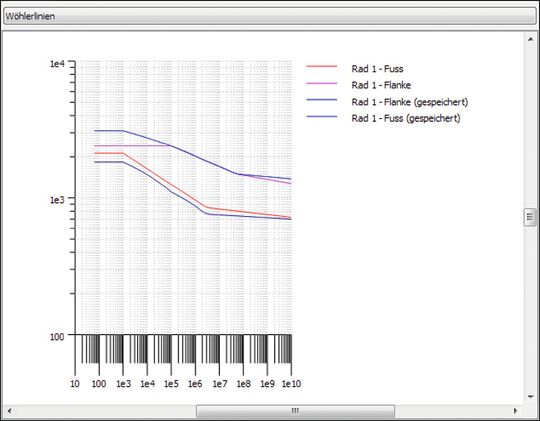Click the horizontal scrollbar right arrow
The image size is (540, 421).
pos(516,411)
